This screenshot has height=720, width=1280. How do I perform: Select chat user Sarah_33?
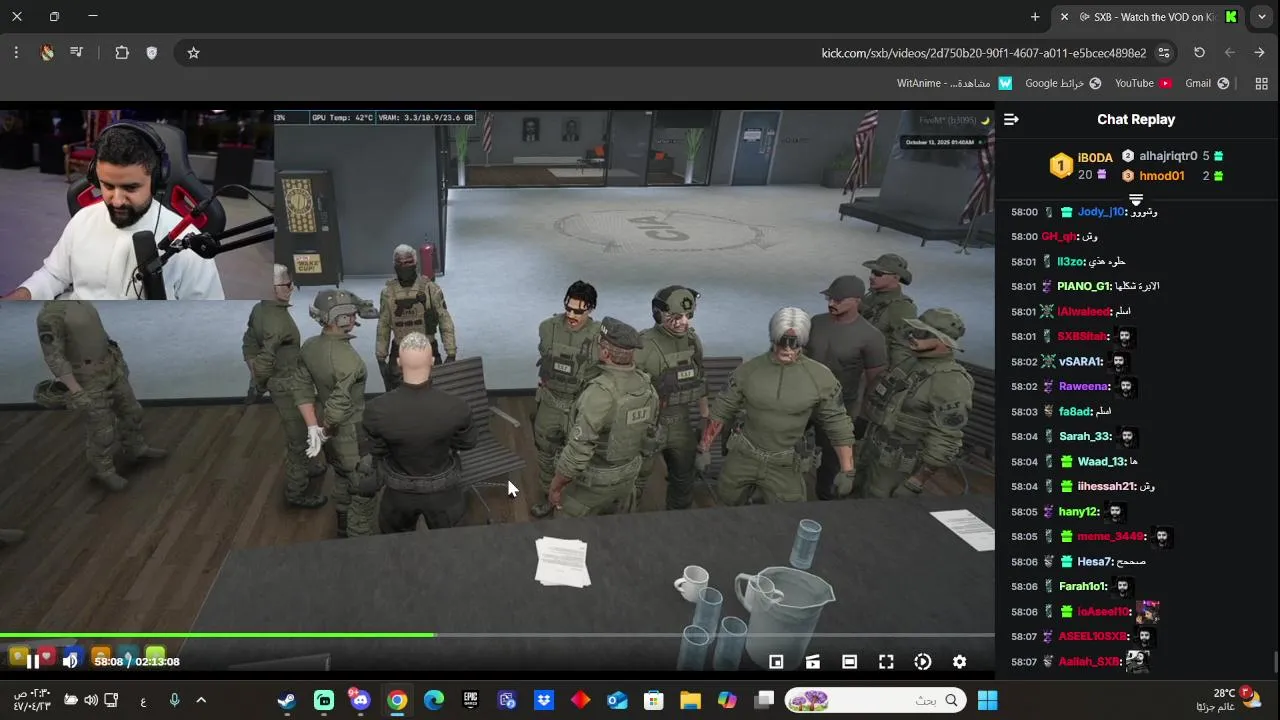[1085, 436]
